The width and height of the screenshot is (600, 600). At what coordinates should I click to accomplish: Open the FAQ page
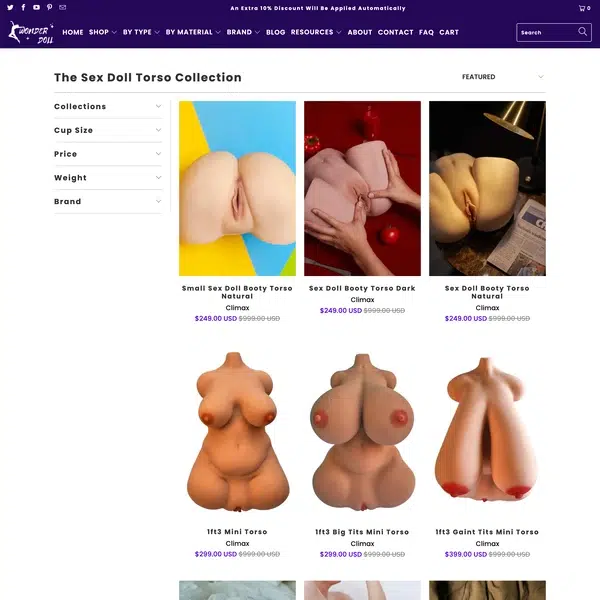[x=426, y=32]
